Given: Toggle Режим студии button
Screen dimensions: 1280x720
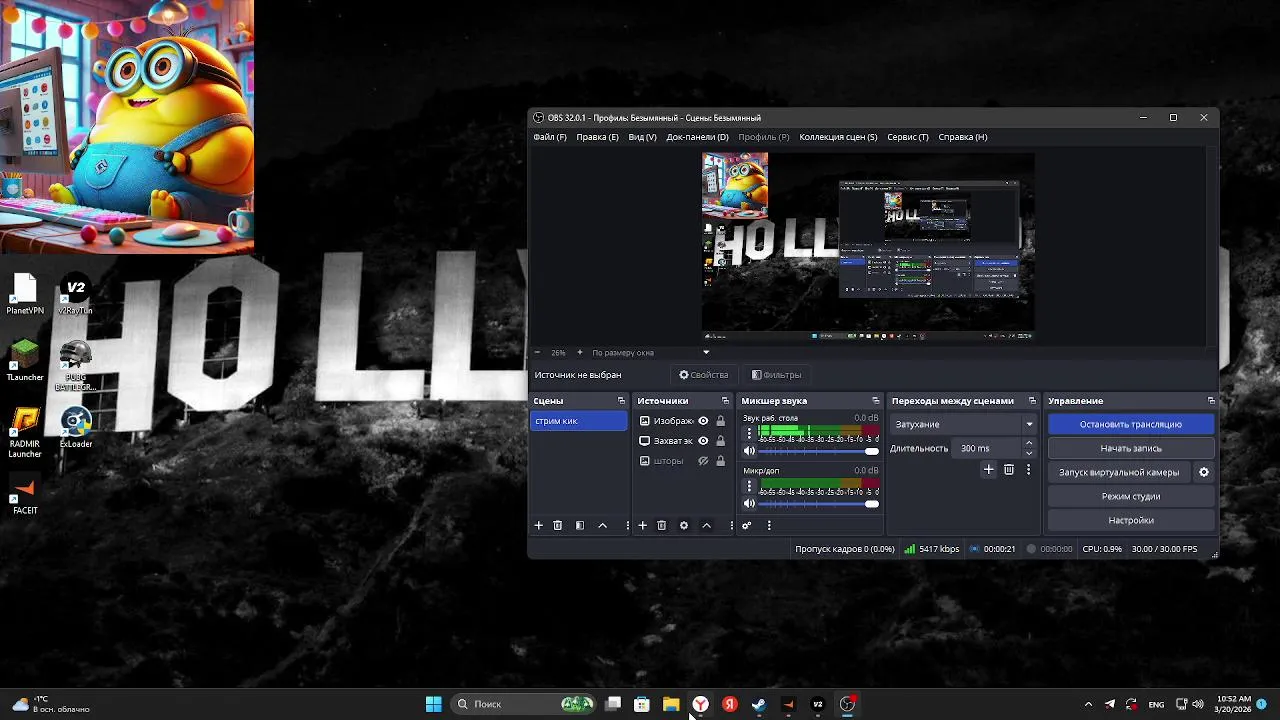Looking at the screenshot, I should pyautogui.click(x=1131, y=496).
